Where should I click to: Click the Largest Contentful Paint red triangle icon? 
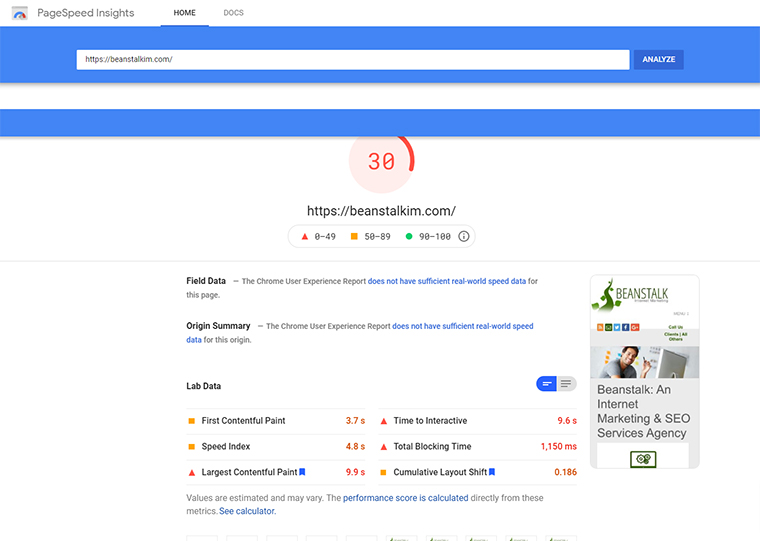[191, 472]
